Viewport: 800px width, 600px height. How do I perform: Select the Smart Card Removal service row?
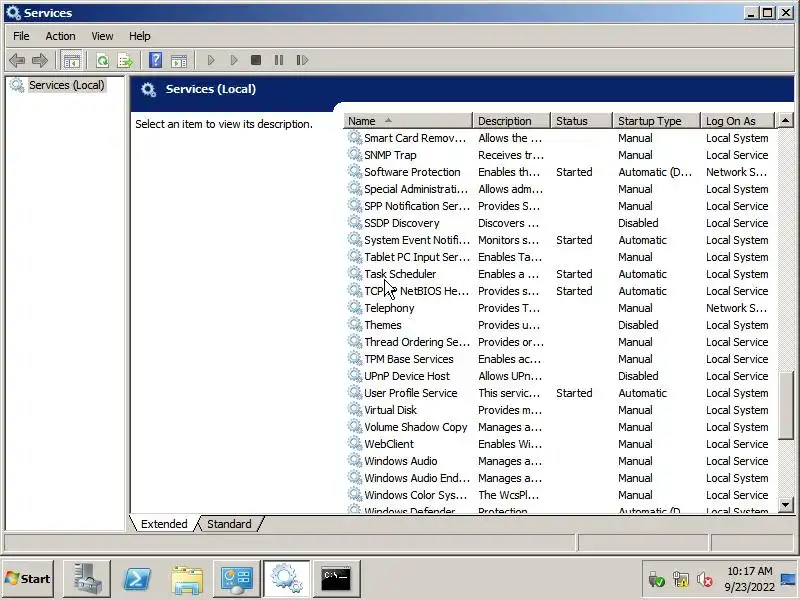[x=558, y=138]
